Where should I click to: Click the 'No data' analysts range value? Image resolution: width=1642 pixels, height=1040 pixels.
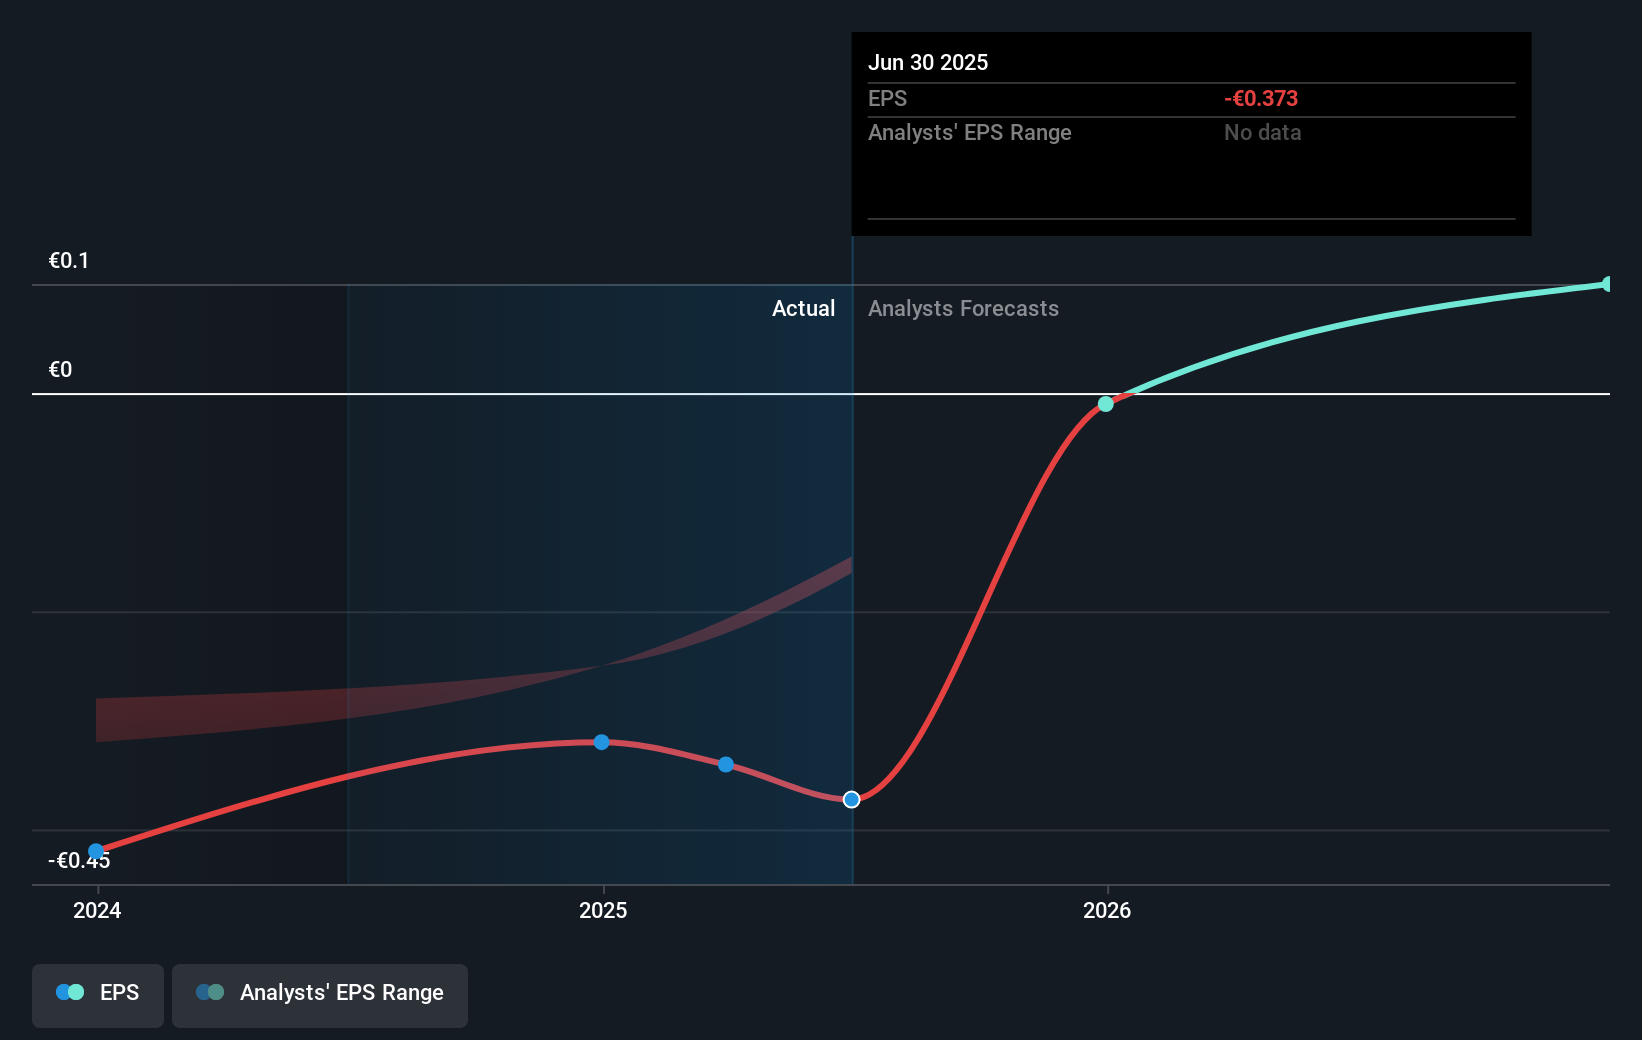coord(1263,132)
